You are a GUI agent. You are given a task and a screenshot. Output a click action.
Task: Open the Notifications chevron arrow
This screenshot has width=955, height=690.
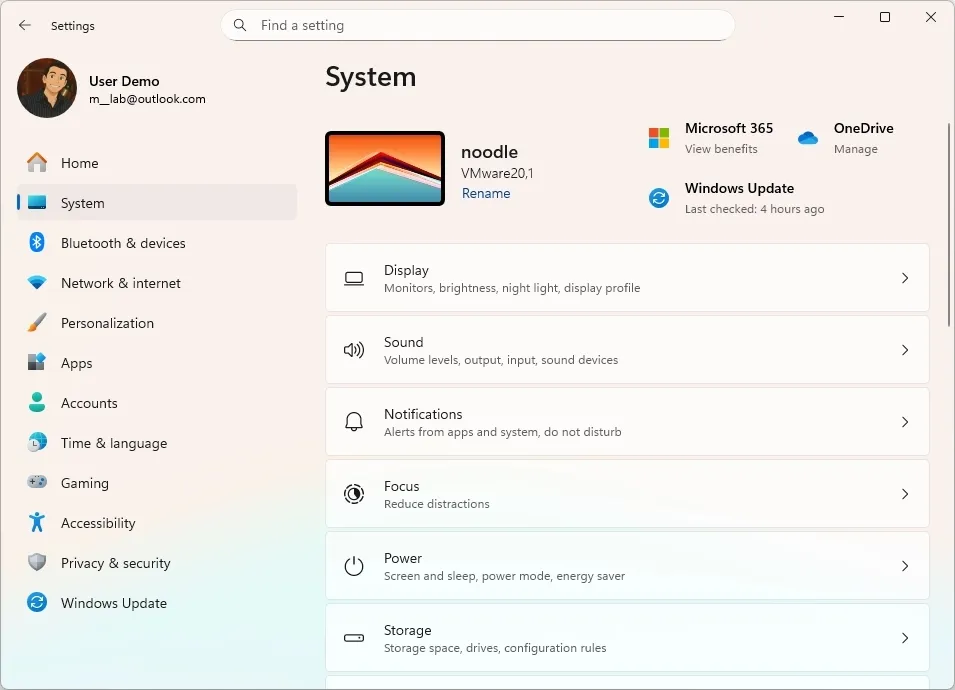[x=904, y=422]
